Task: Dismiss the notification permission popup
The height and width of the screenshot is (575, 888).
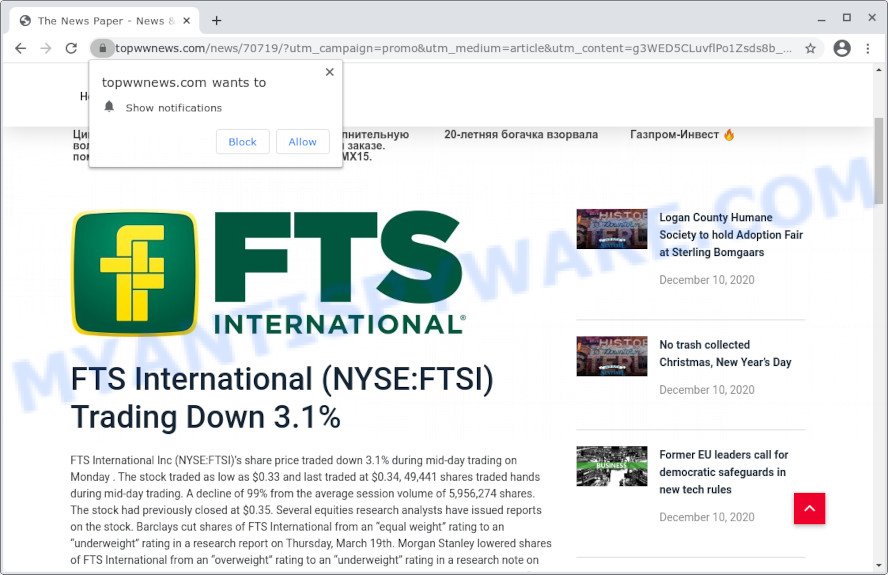Action: (330, 72)
